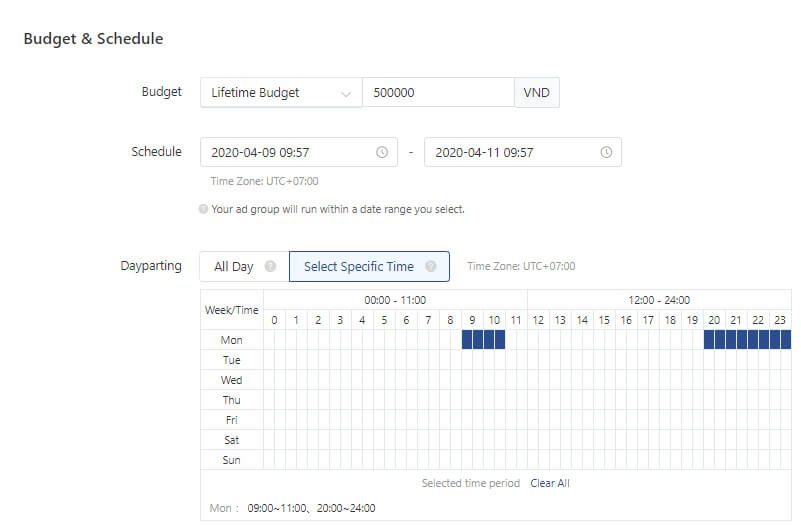801x529 pixels.
Task: Click the 00:00 - 11:00 time range header
Action: point(395,300)
